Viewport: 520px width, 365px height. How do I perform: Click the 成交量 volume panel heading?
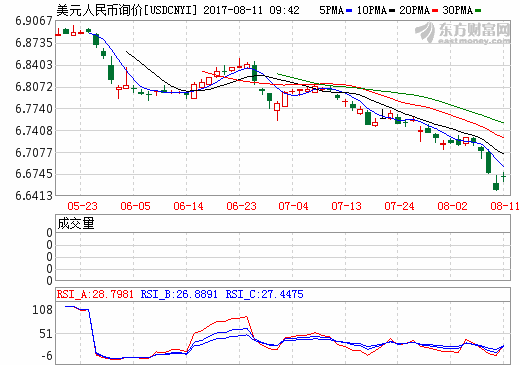point(76,223)
